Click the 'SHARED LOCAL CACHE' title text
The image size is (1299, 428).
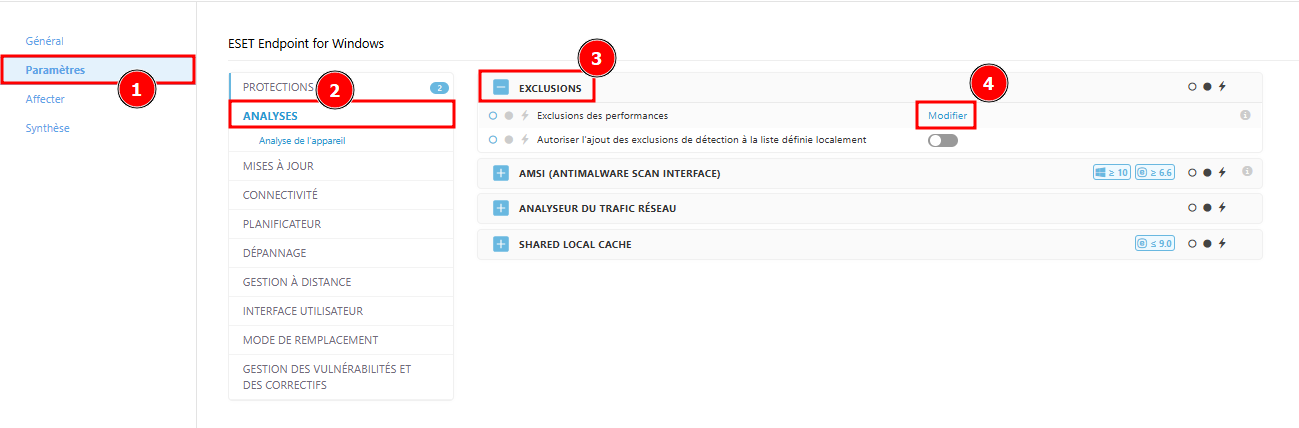click(575, 244)
